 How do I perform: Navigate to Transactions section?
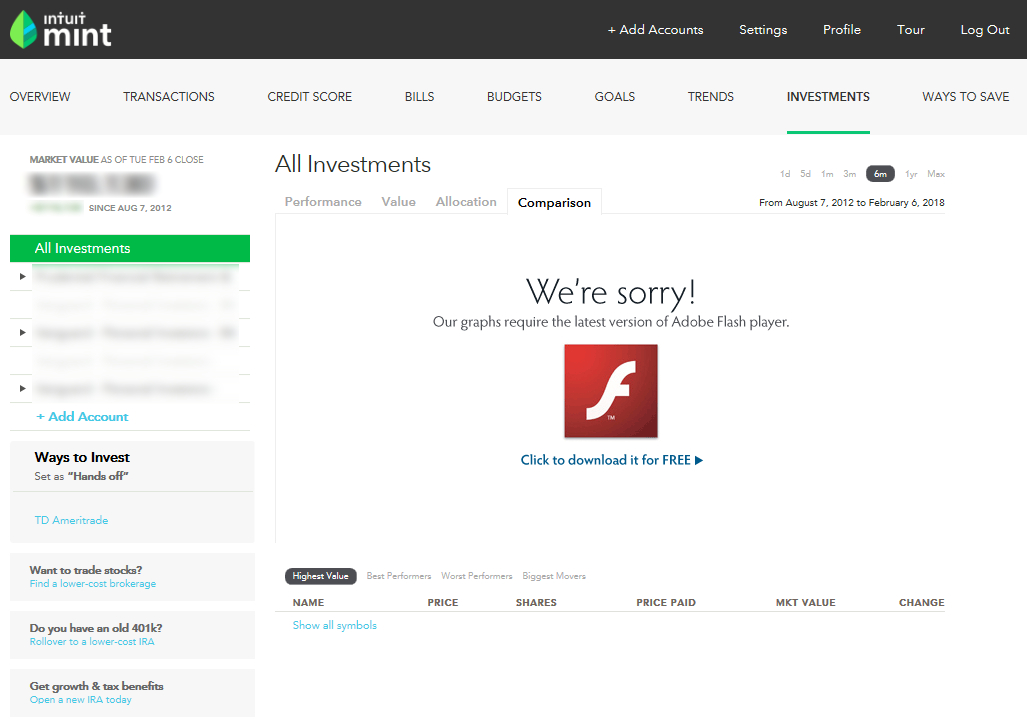(x=169, y=96)
